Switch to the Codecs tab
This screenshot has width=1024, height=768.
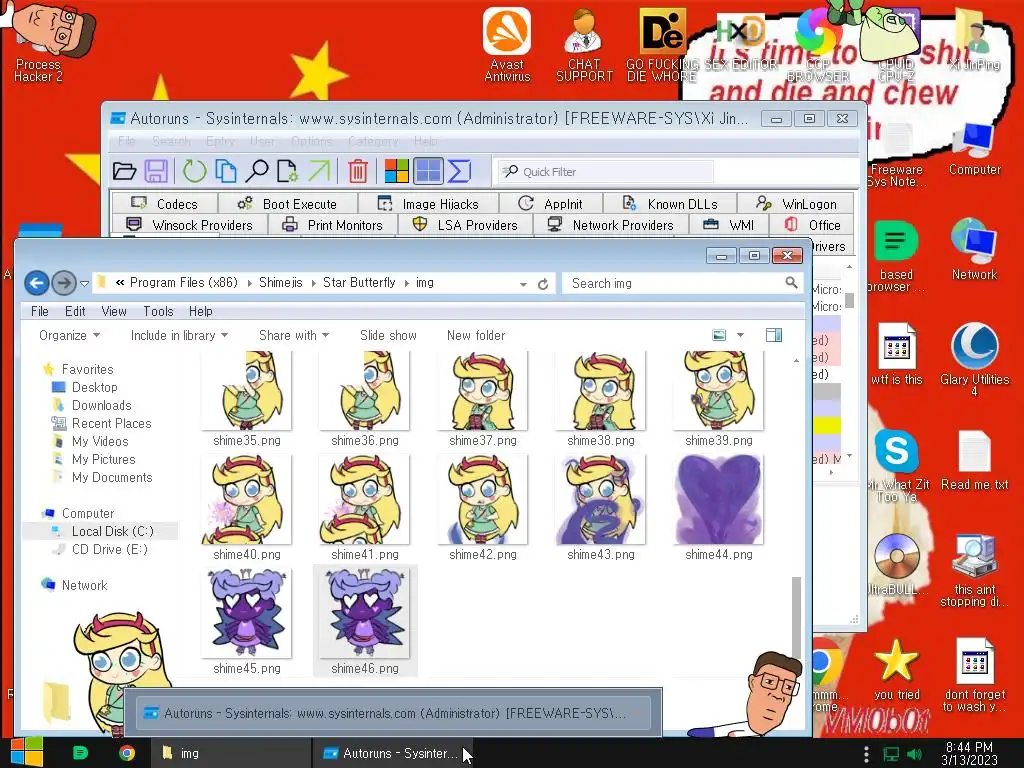pos(165,204)
